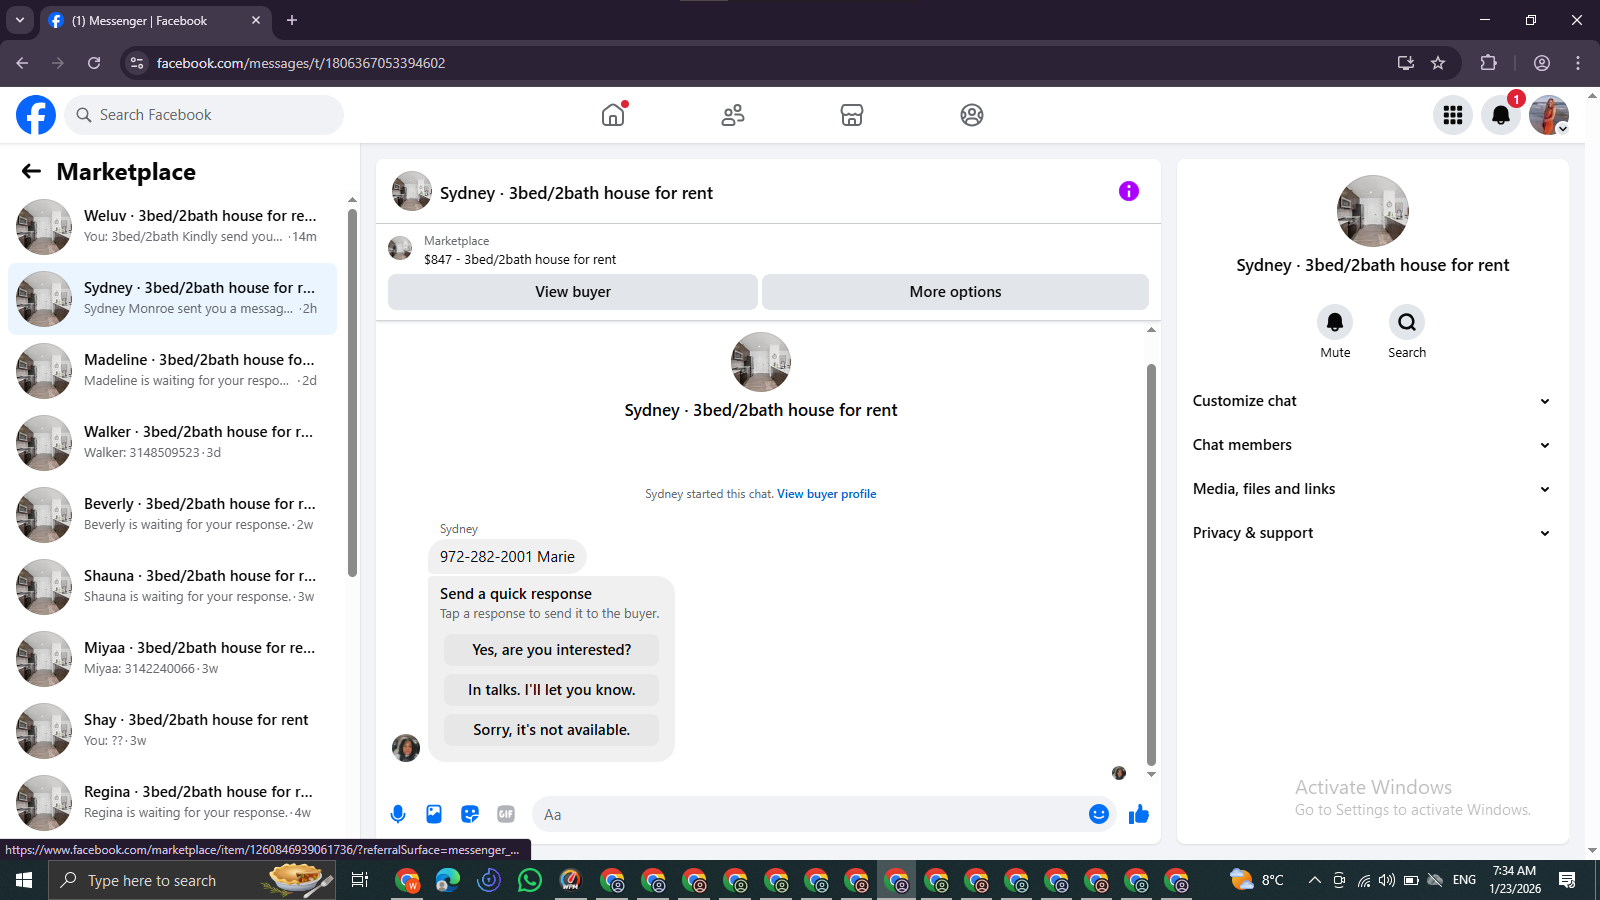
Task: Reload the page with refresh icon
Action: (94, 63)
